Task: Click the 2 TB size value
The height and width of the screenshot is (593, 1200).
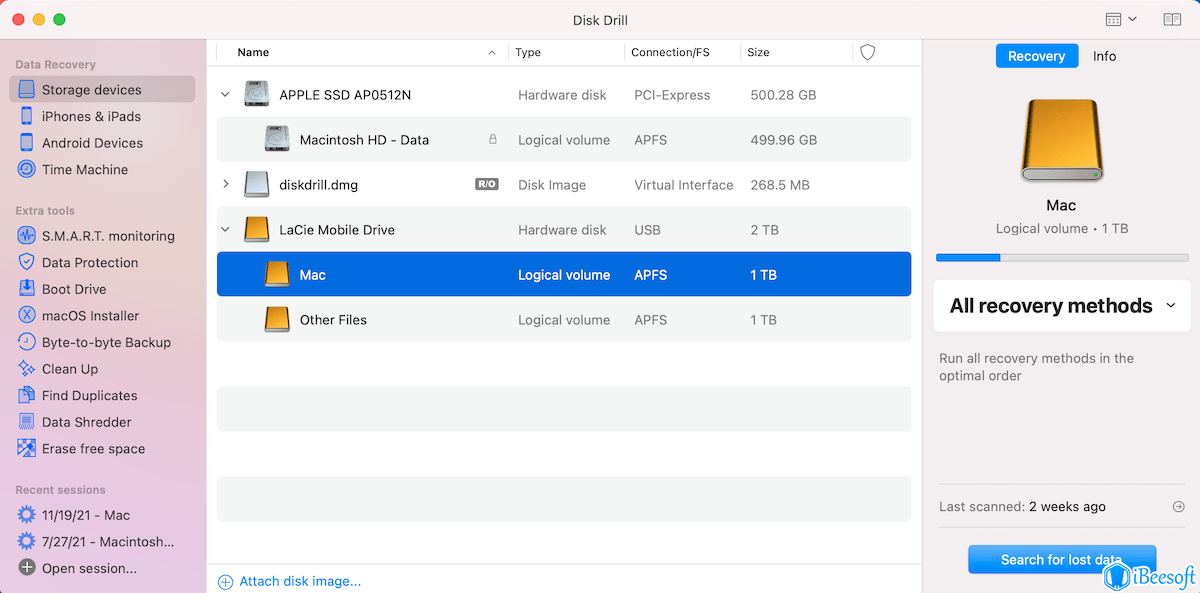Action: coord(764,230)
